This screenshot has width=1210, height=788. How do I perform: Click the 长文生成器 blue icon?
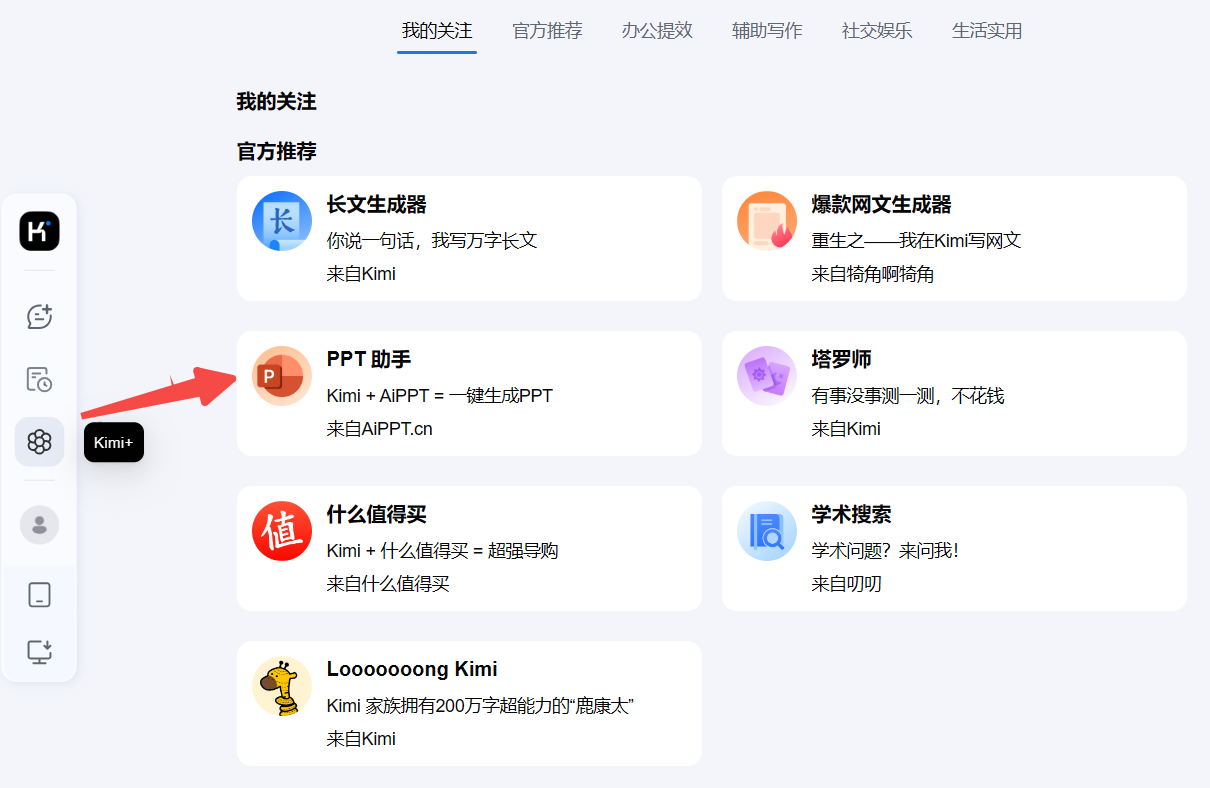[282, 221]
